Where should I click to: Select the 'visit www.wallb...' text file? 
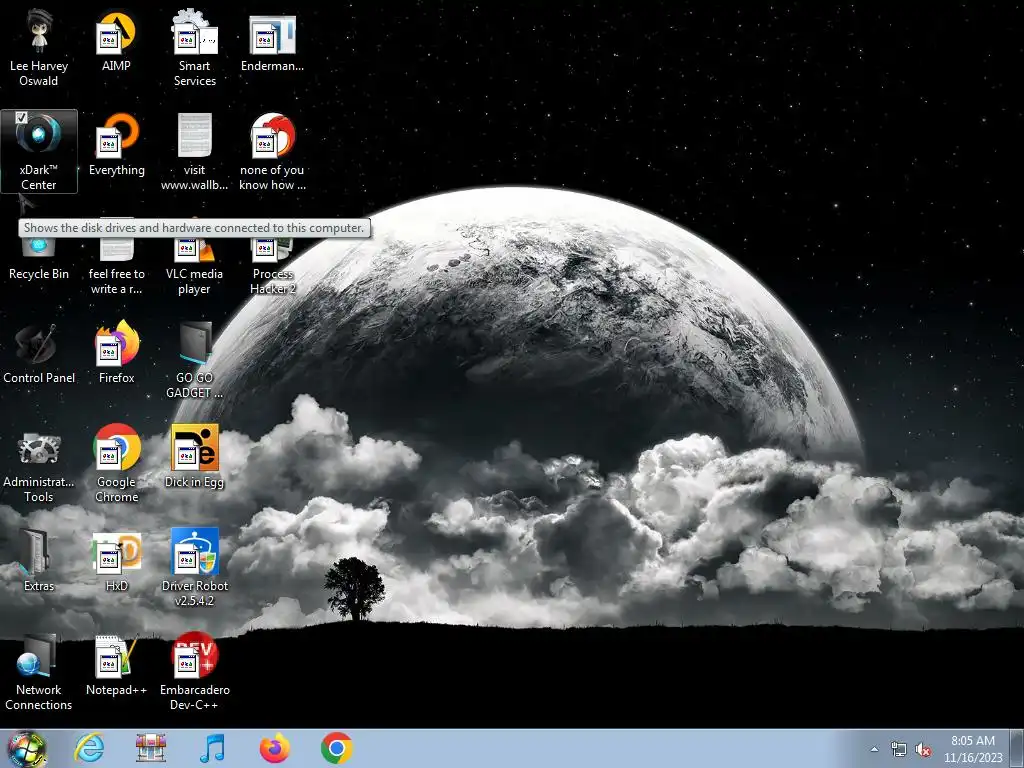[195, 152]
